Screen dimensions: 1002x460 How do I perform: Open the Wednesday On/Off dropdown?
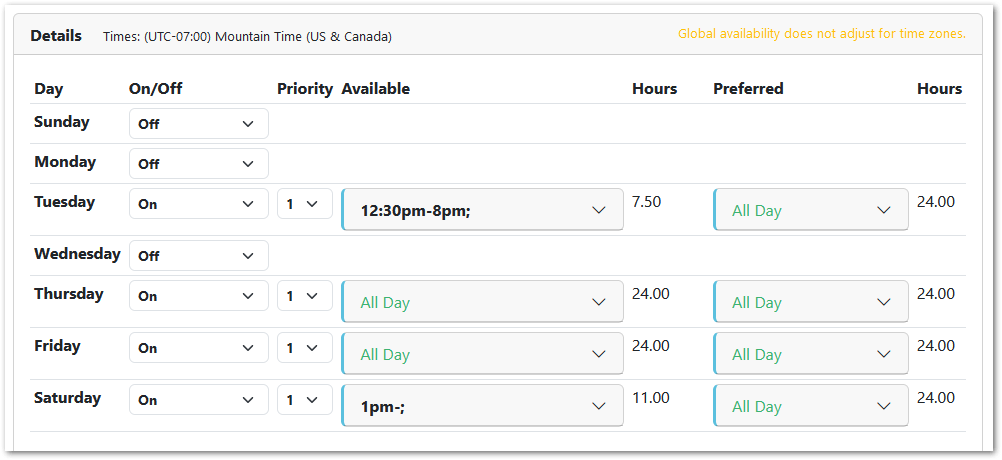(x=198, y=256)
